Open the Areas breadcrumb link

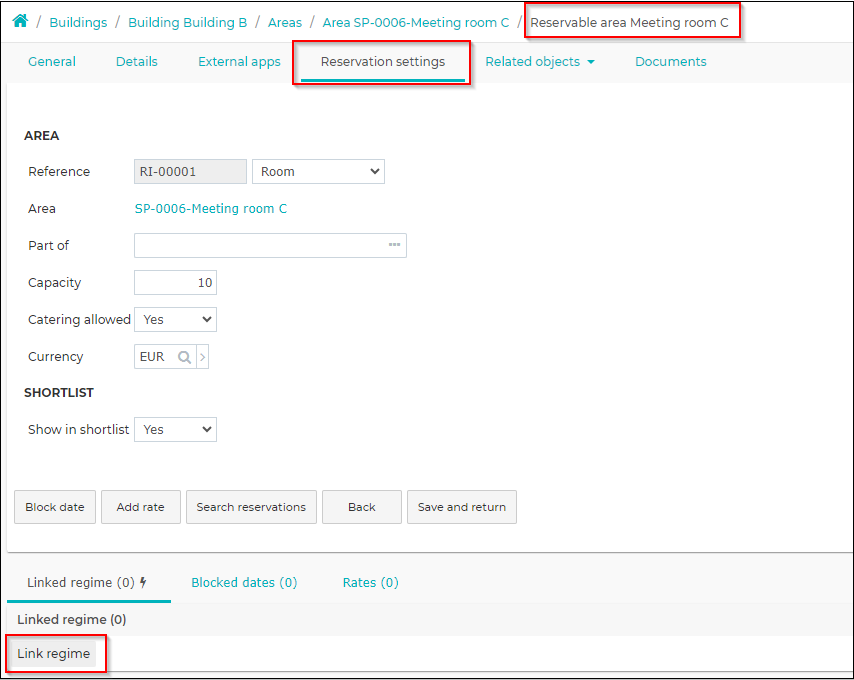pyautogui.click(x=285, y=22)
